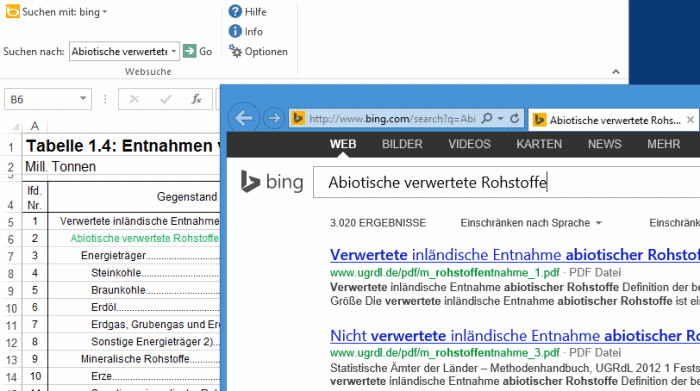The image size is (700, 391).
Task: Click the green Go arrow button
Action: click(x=190, y=51)
